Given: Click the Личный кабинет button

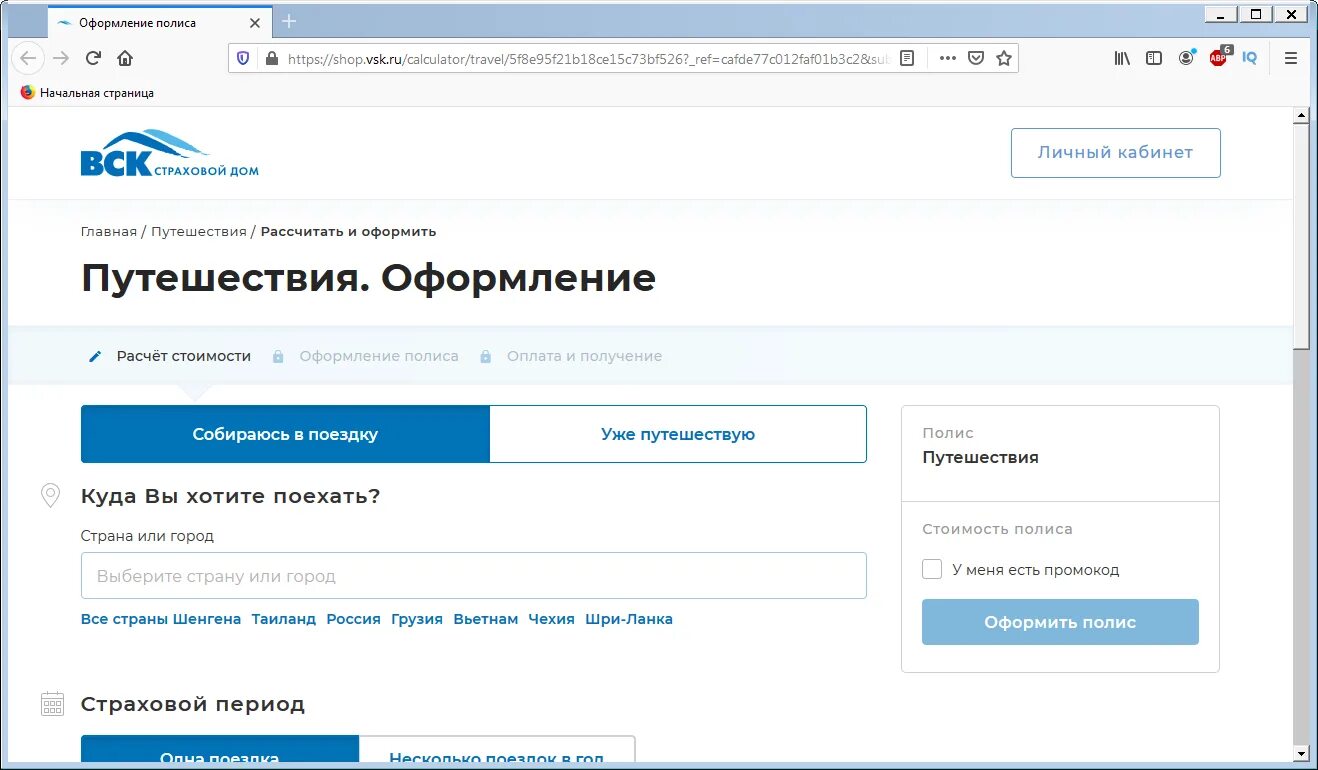Looking at the screenshot, I should coord(1115,153).
